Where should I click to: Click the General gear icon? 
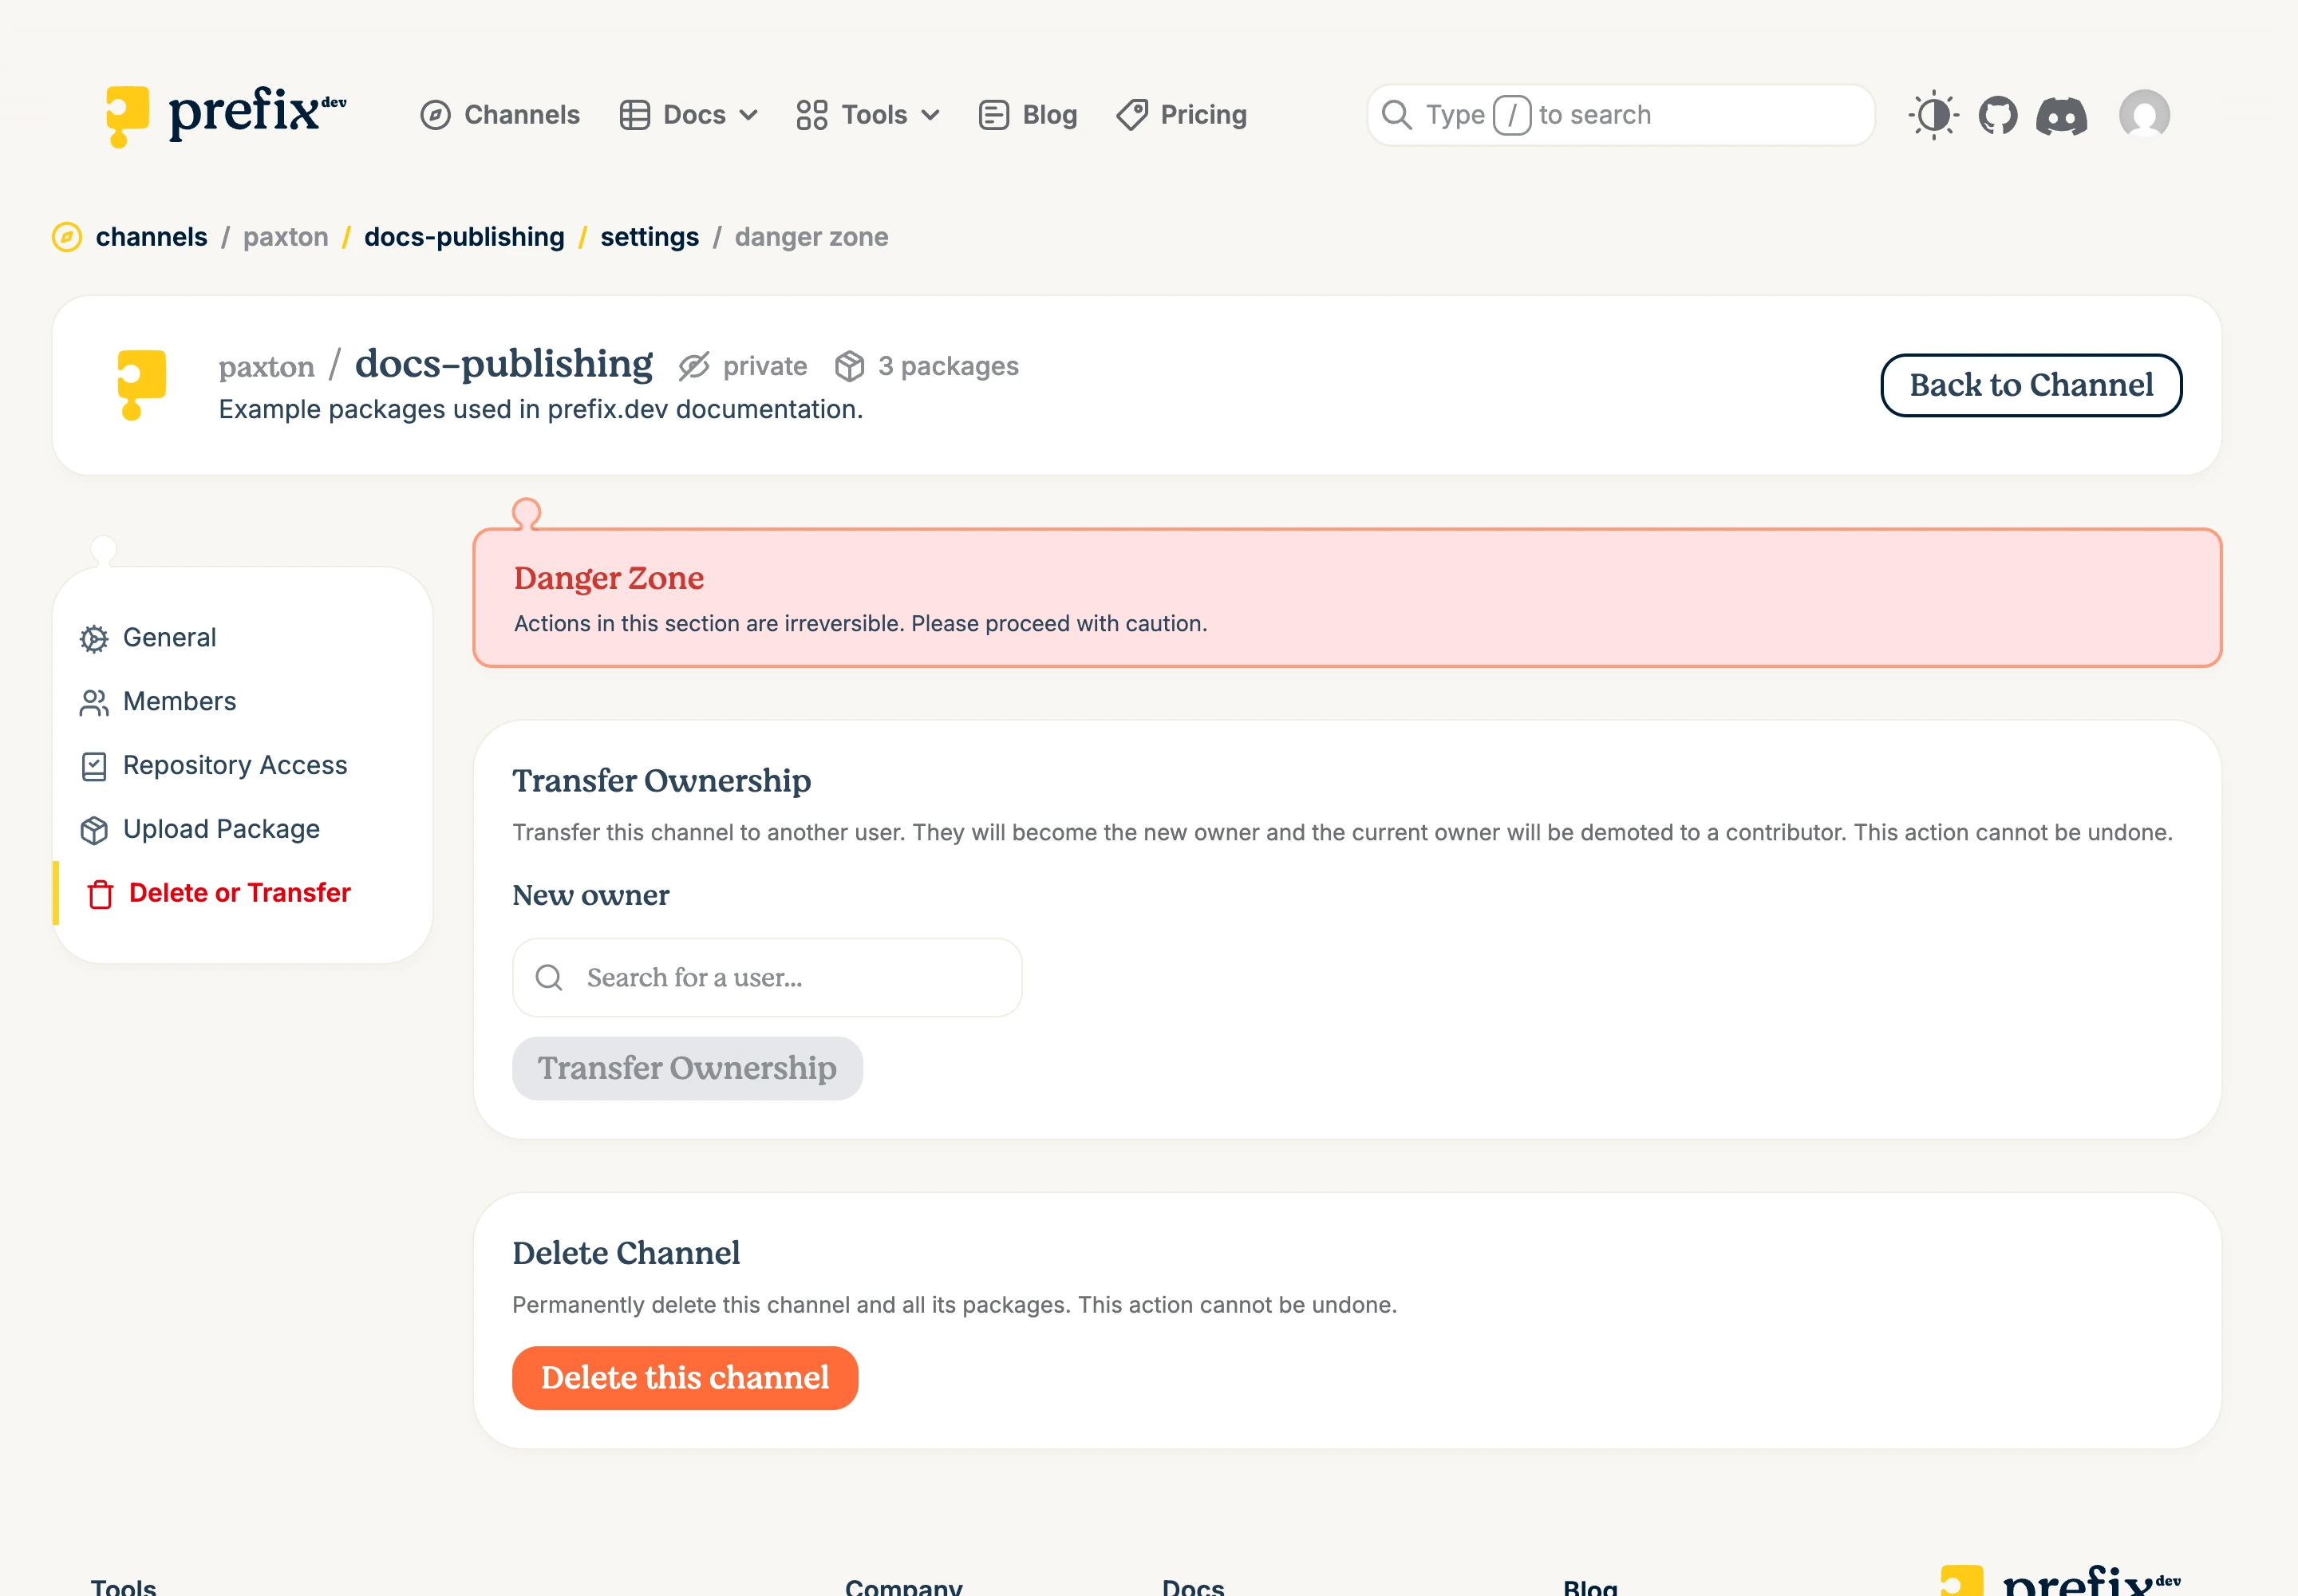coord(94,639)
